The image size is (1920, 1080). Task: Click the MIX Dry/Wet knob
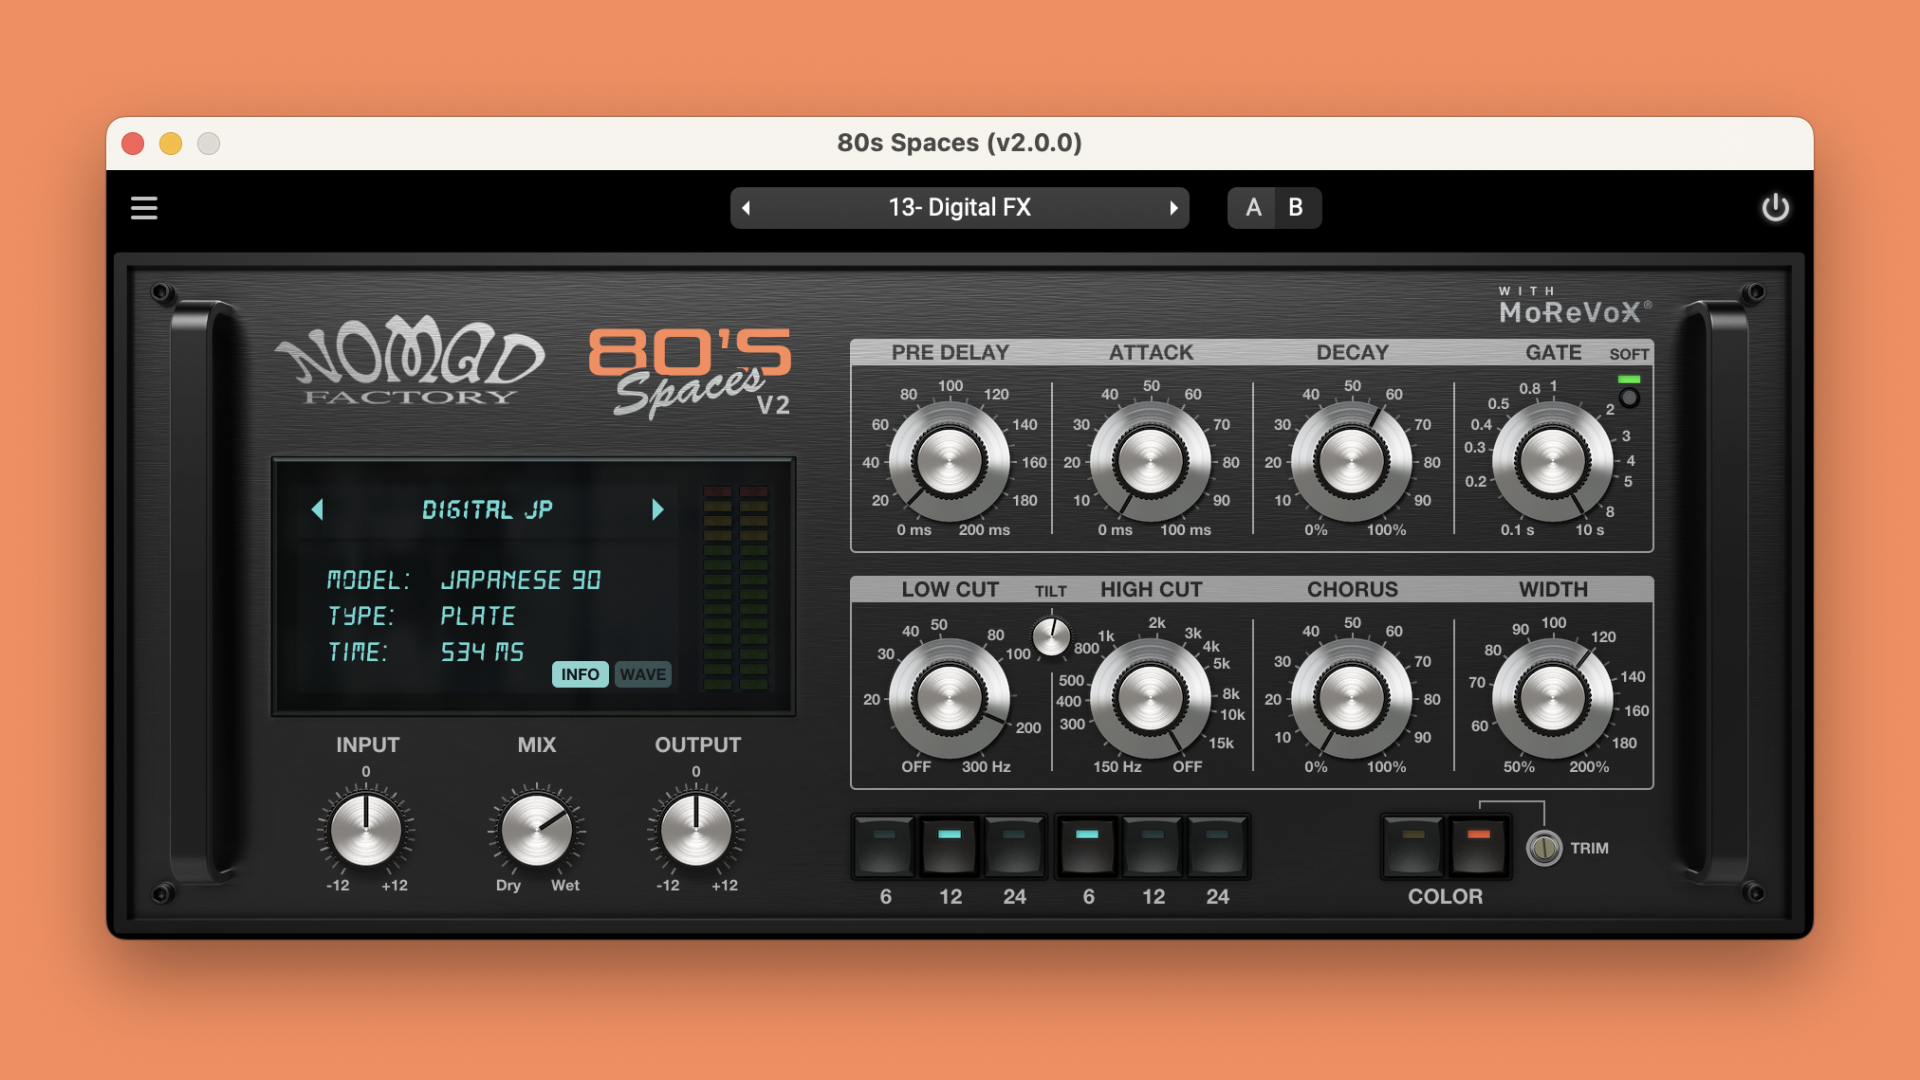[x=536, y=830]
